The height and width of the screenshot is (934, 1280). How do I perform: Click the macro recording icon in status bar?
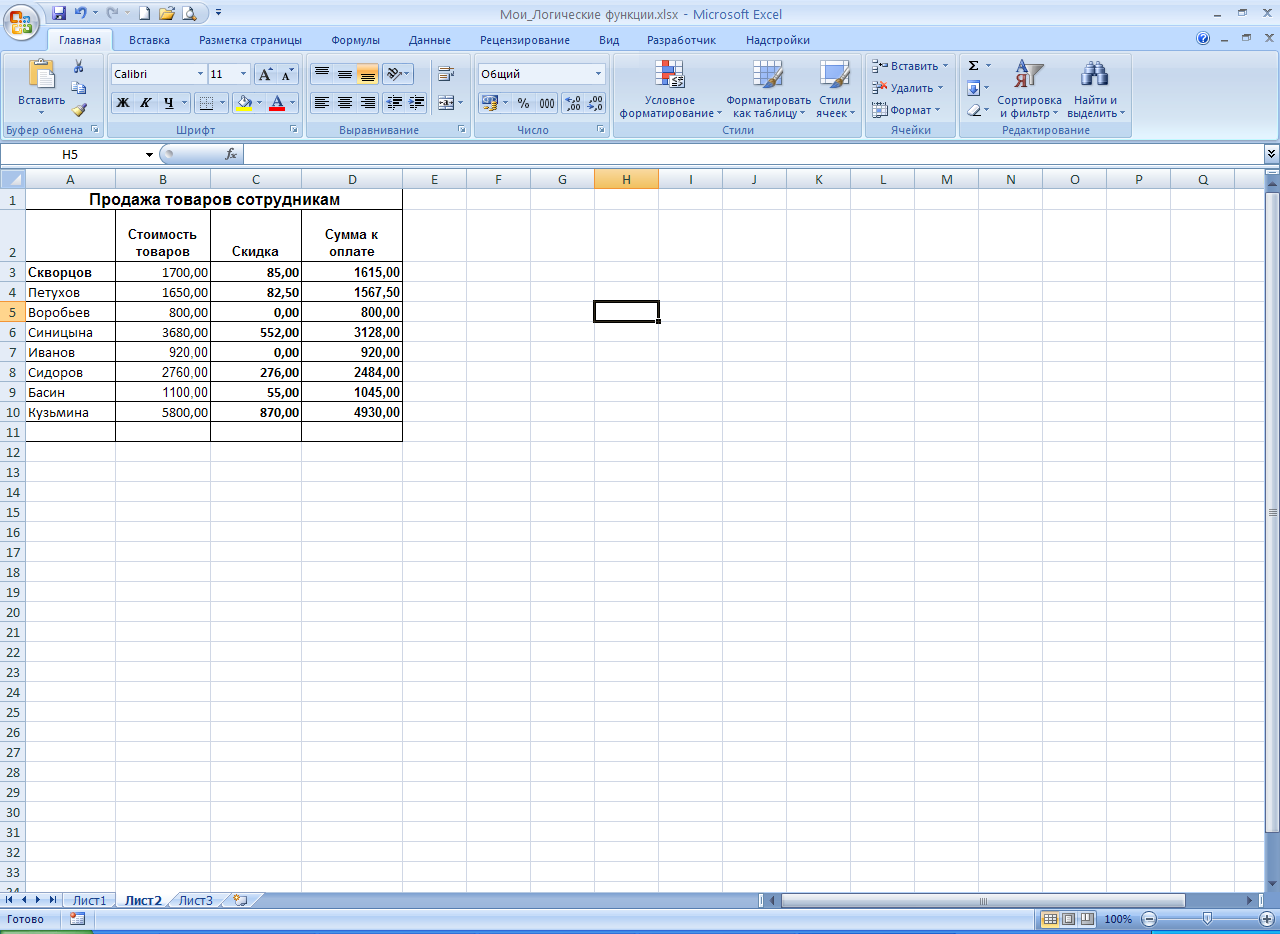[x=77, y=919]
